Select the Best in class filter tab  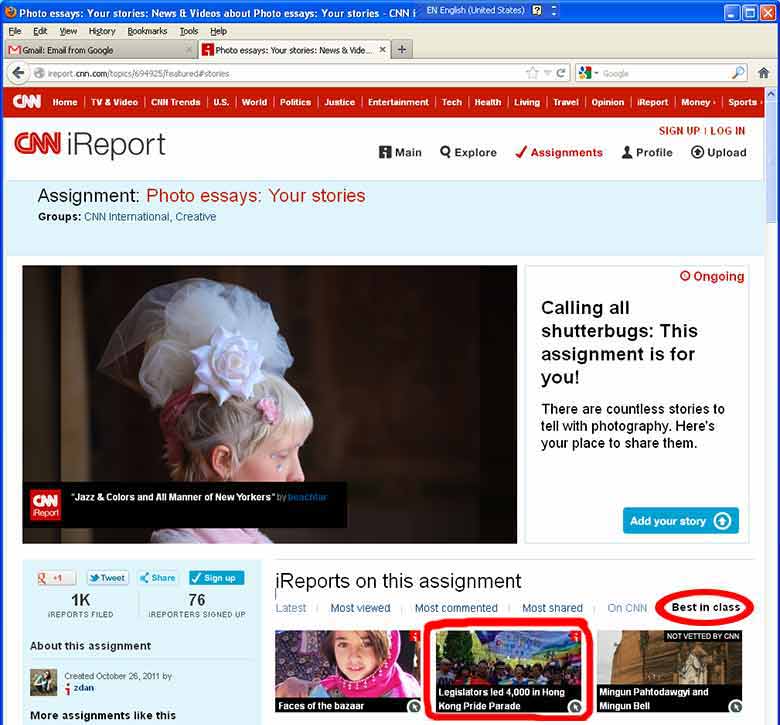point(706,607)
